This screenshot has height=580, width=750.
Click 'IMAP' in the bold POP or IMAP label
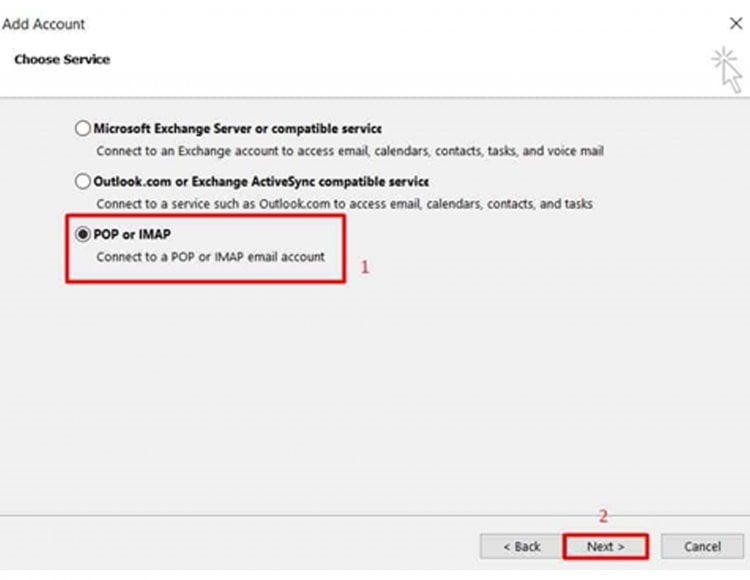(x=154, y=234)
